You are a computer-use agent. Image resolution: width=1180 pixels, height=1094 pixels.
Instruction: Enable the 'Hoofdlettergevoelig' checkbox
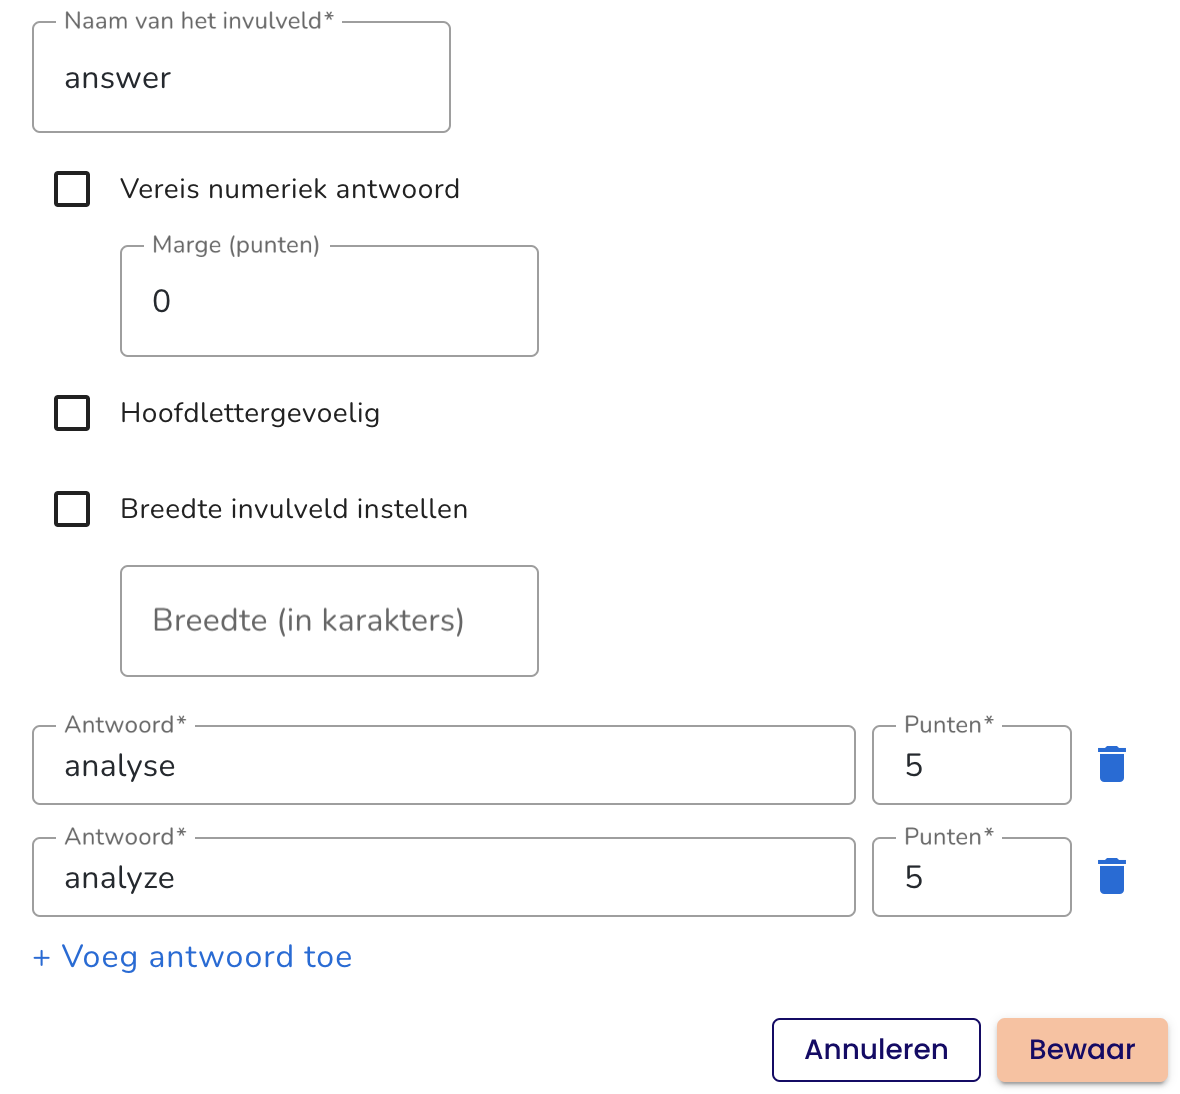[72, 413]
